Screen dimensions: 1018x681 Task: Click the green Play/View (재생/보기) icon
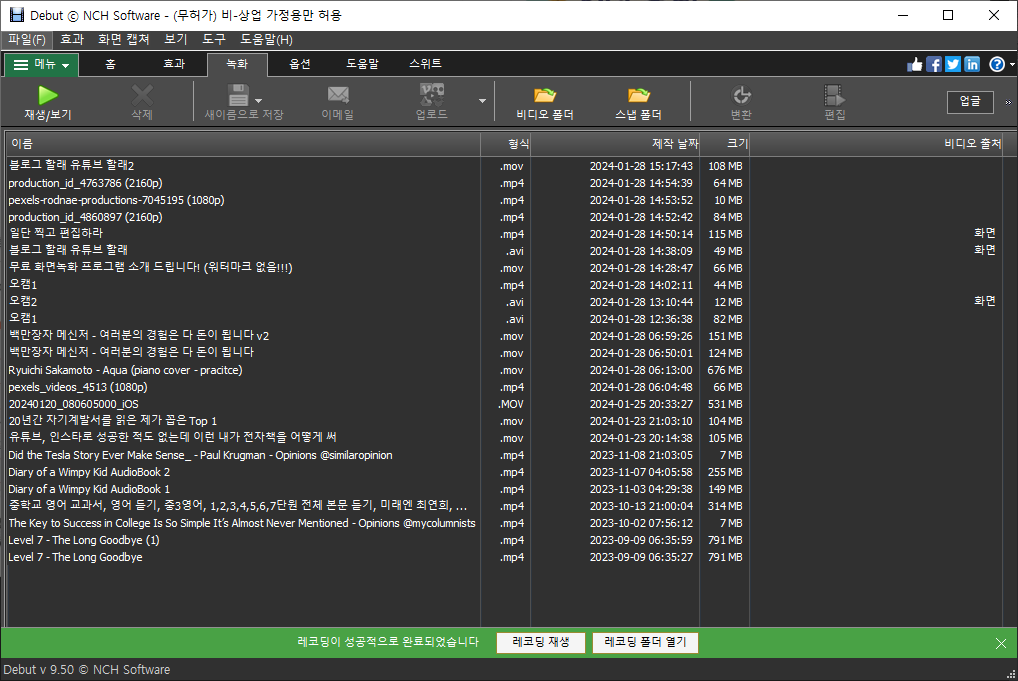coord(47,95)
